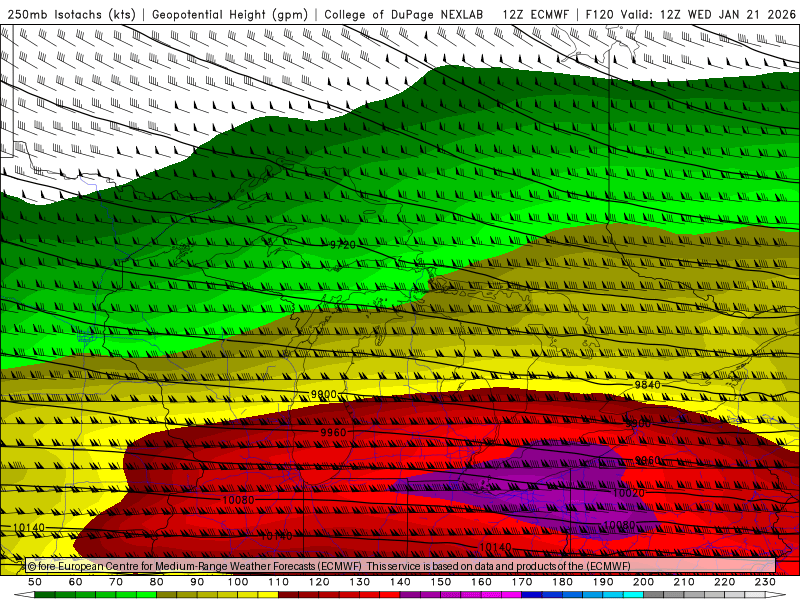
Task: Click the 9800 height contour label
Action: 323,394
